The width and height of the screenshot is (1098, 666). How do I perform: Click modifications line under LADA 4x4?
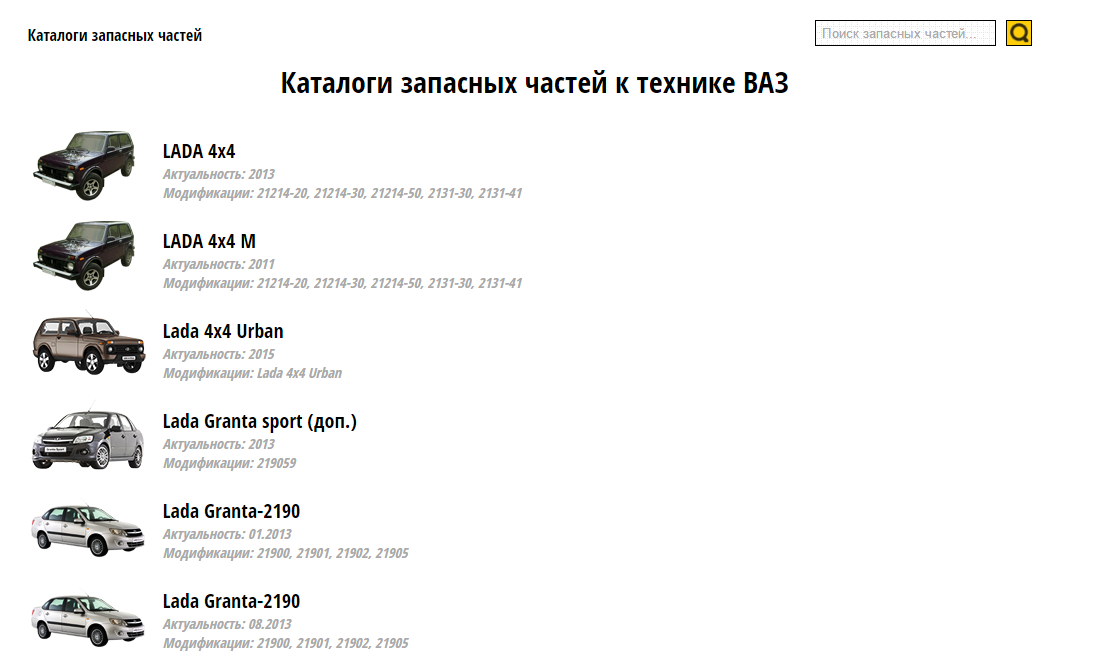(x=342, y=193)
